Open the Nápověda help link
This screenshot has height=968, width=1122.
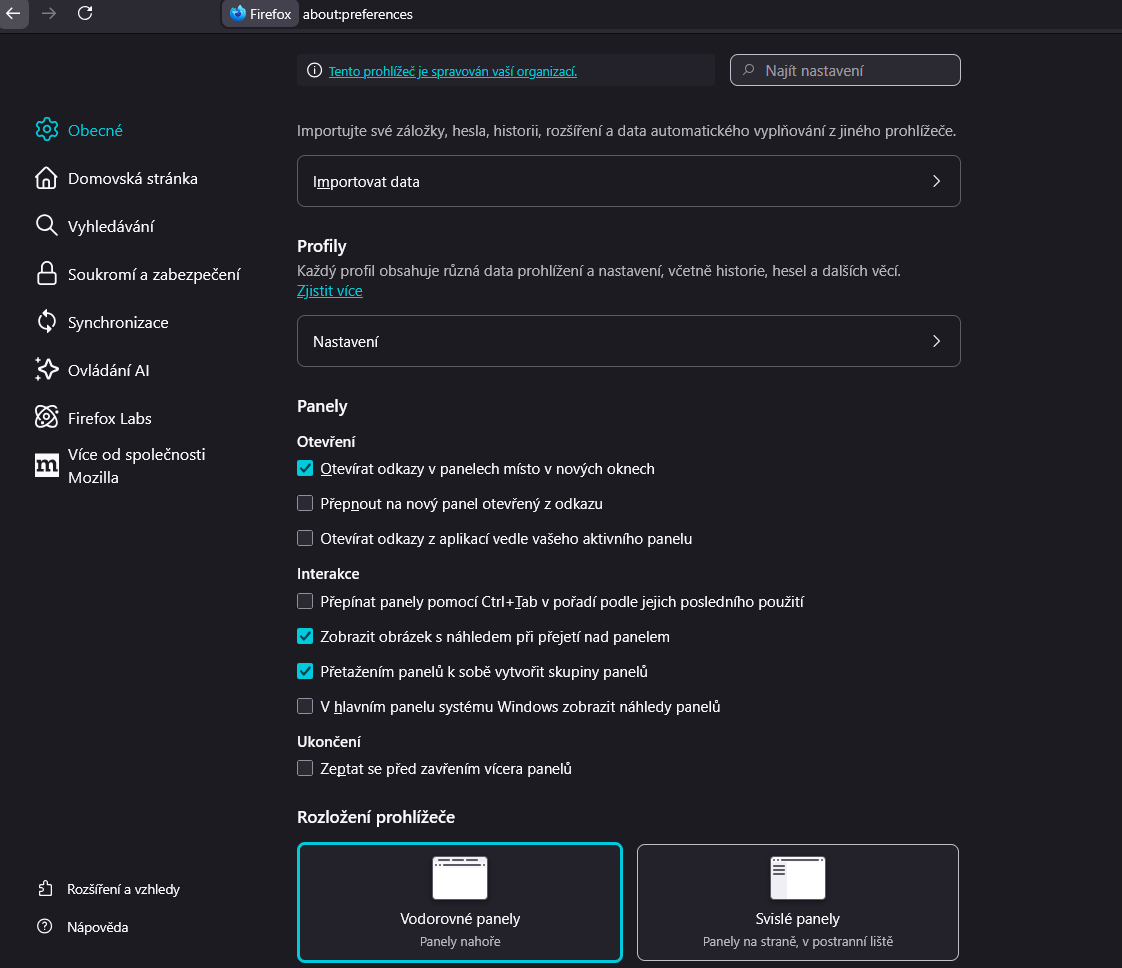pyautogui.click(x=97, y=927)
